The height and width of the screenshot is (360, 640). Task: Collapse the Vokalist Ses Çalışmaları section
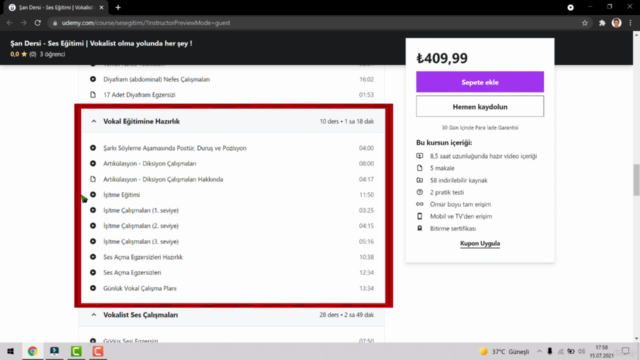tap(94, 315)
